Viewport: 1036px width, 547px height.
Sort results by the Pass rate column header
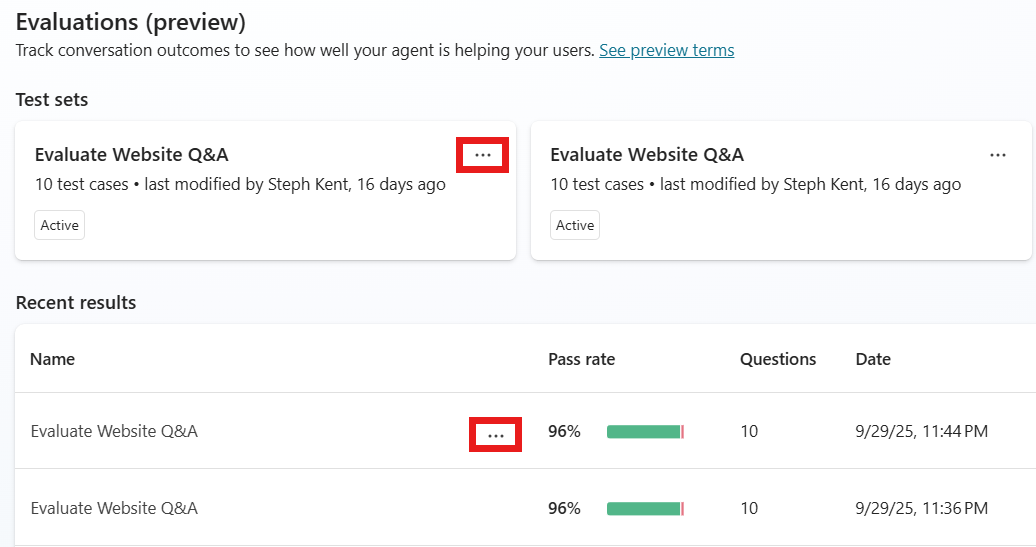click(581, 359)
